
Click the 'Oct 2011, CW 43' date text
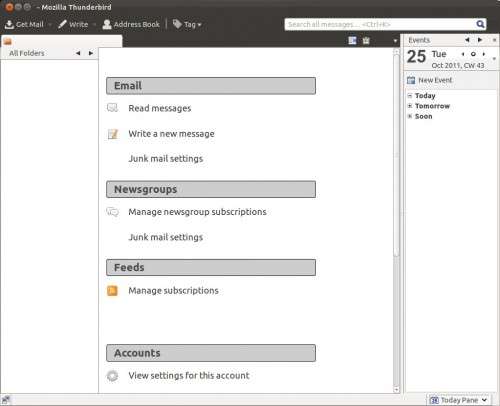pos(458,65)
